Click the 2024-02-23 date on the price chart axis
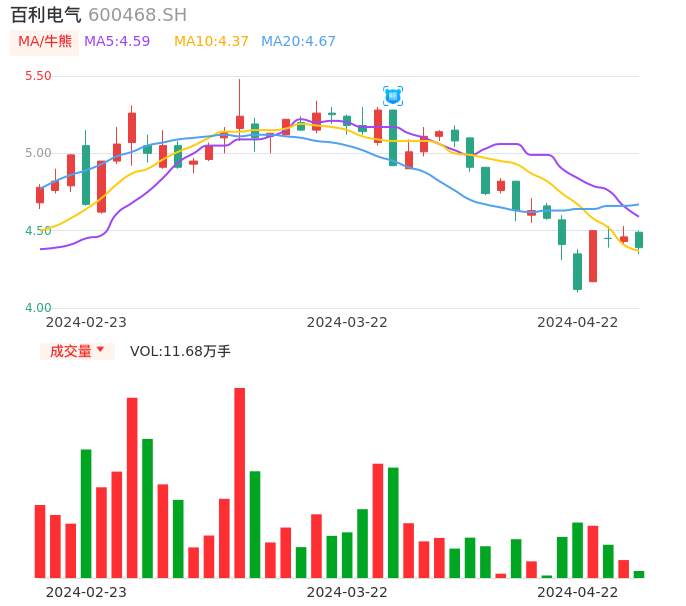The width and height of the screenshot is (686, 606). [86, 322]
